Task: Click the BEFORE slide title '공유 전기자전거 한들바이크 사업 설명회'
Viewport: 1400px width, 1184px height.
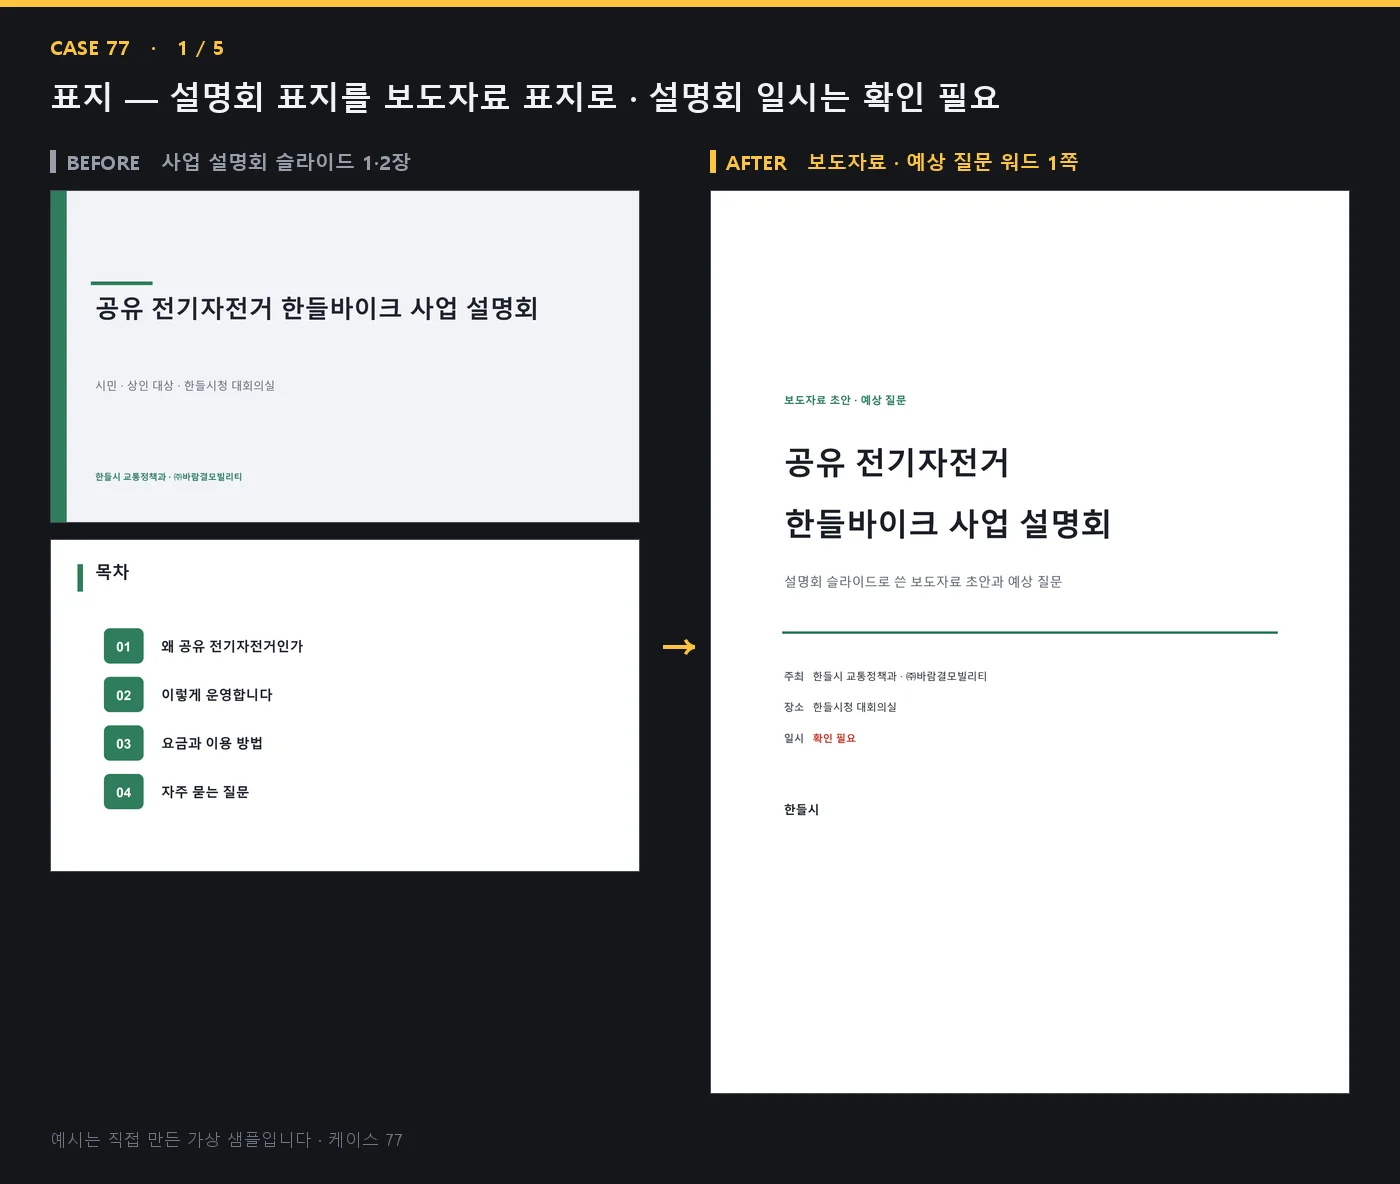Action: tap(316, 308)
